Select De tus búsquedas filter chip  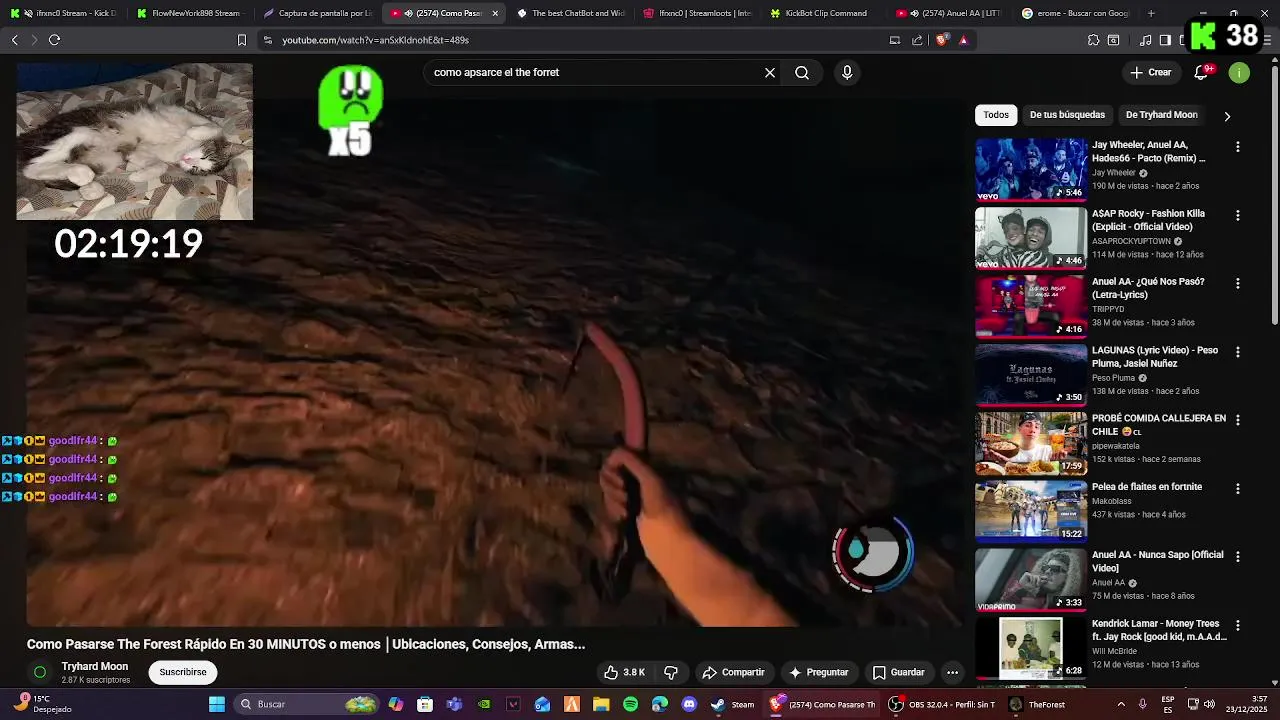click(x=1067, y=115)
